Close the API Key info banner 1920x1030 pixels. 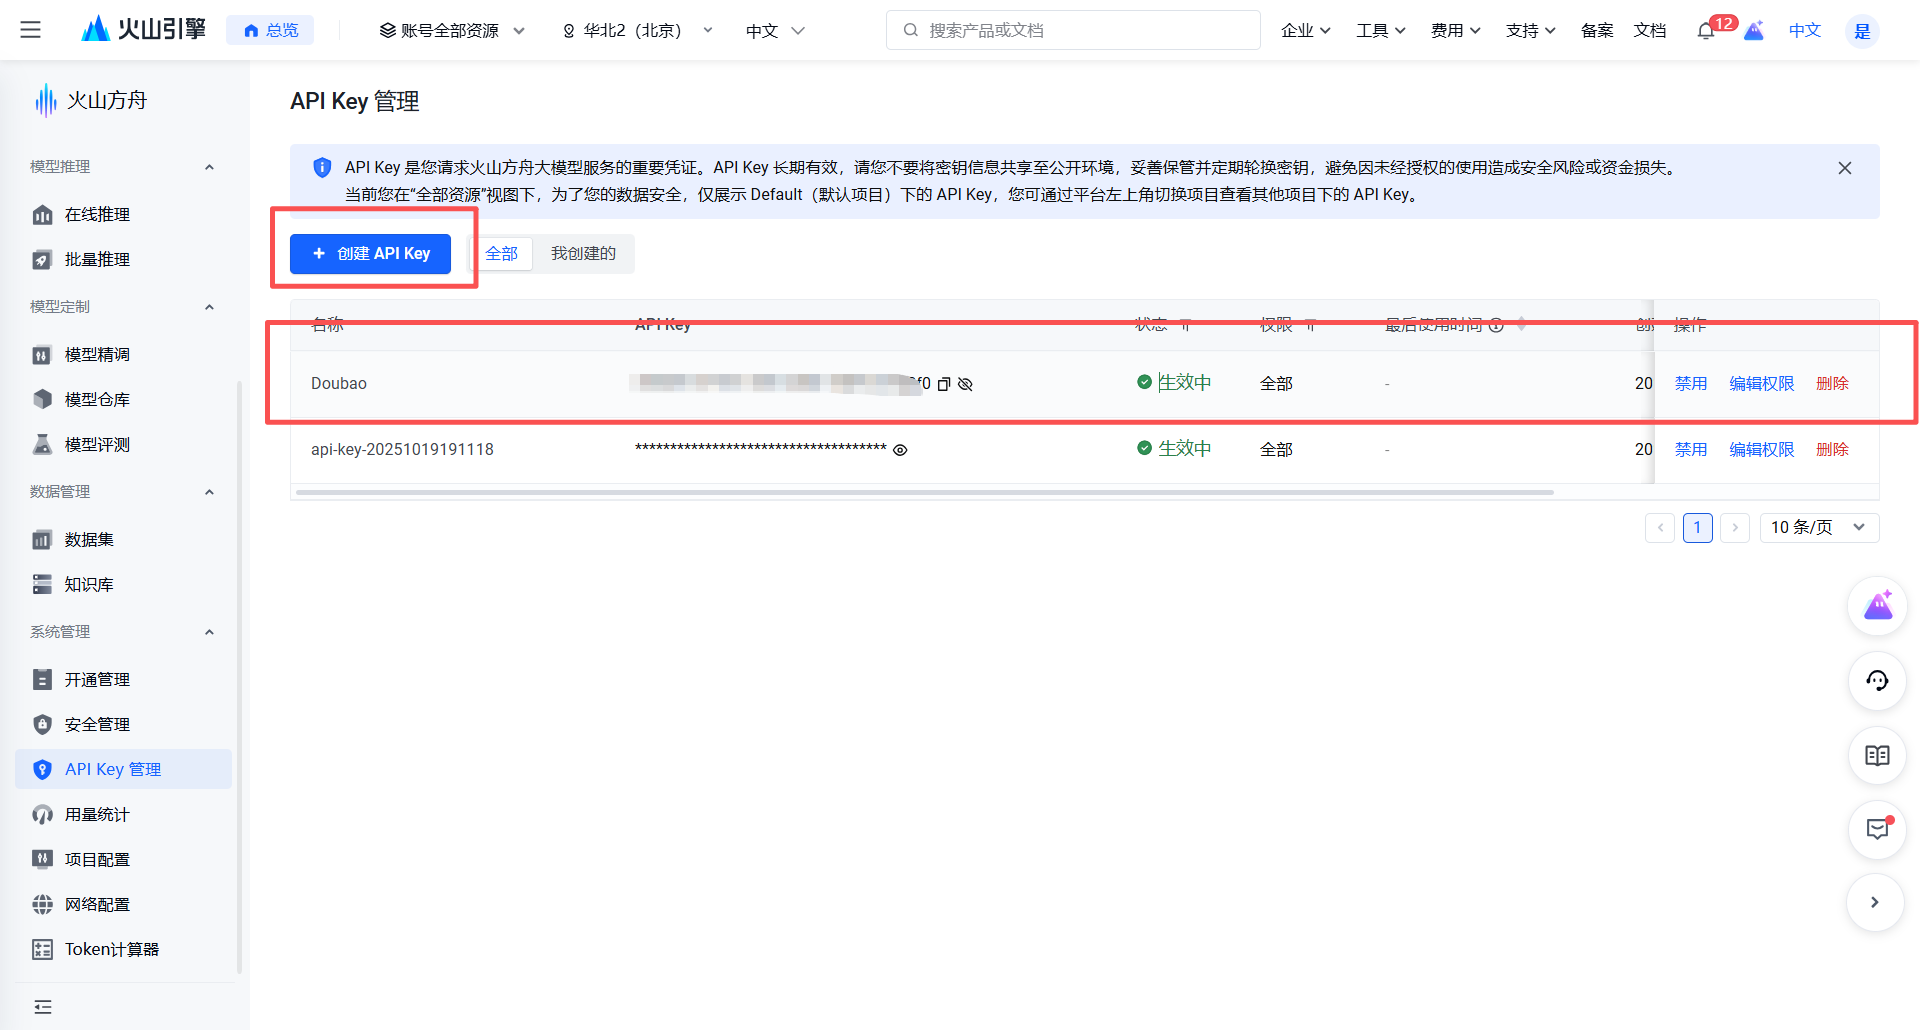coord(1845,168)
